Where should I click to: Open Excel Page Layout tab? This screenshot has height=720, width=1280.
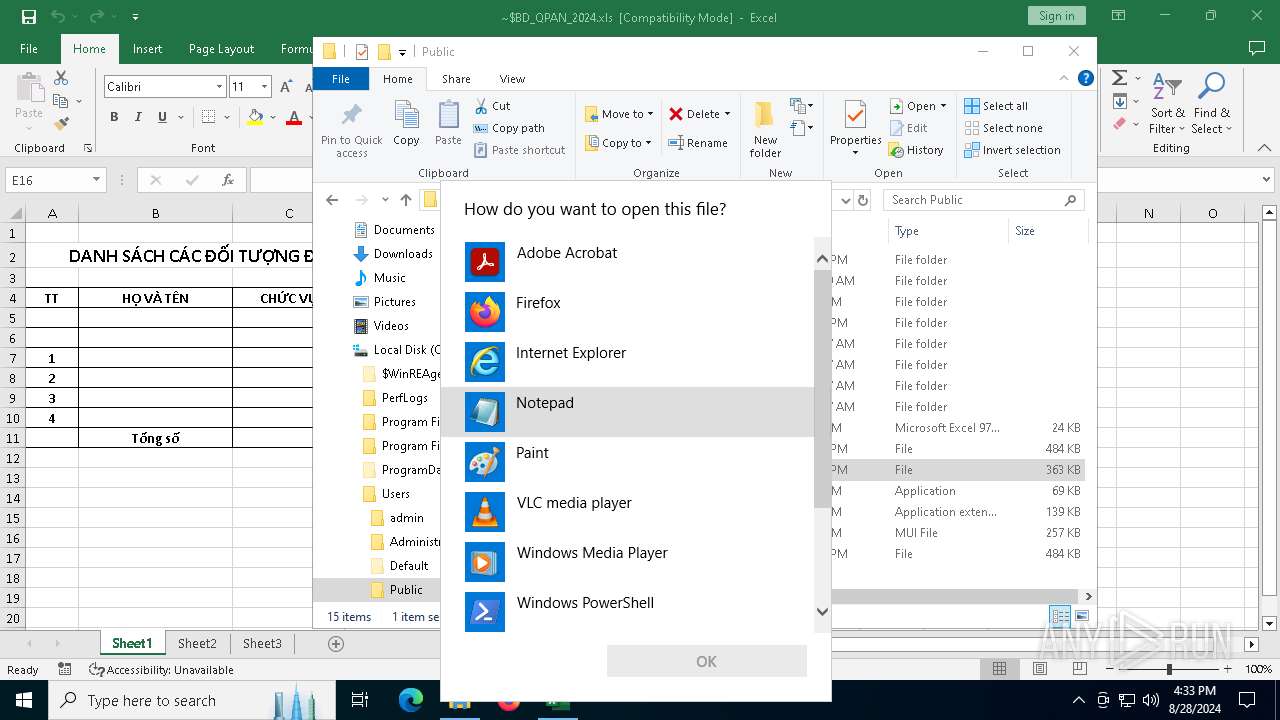pyautogui.click(x=221, y=49)
